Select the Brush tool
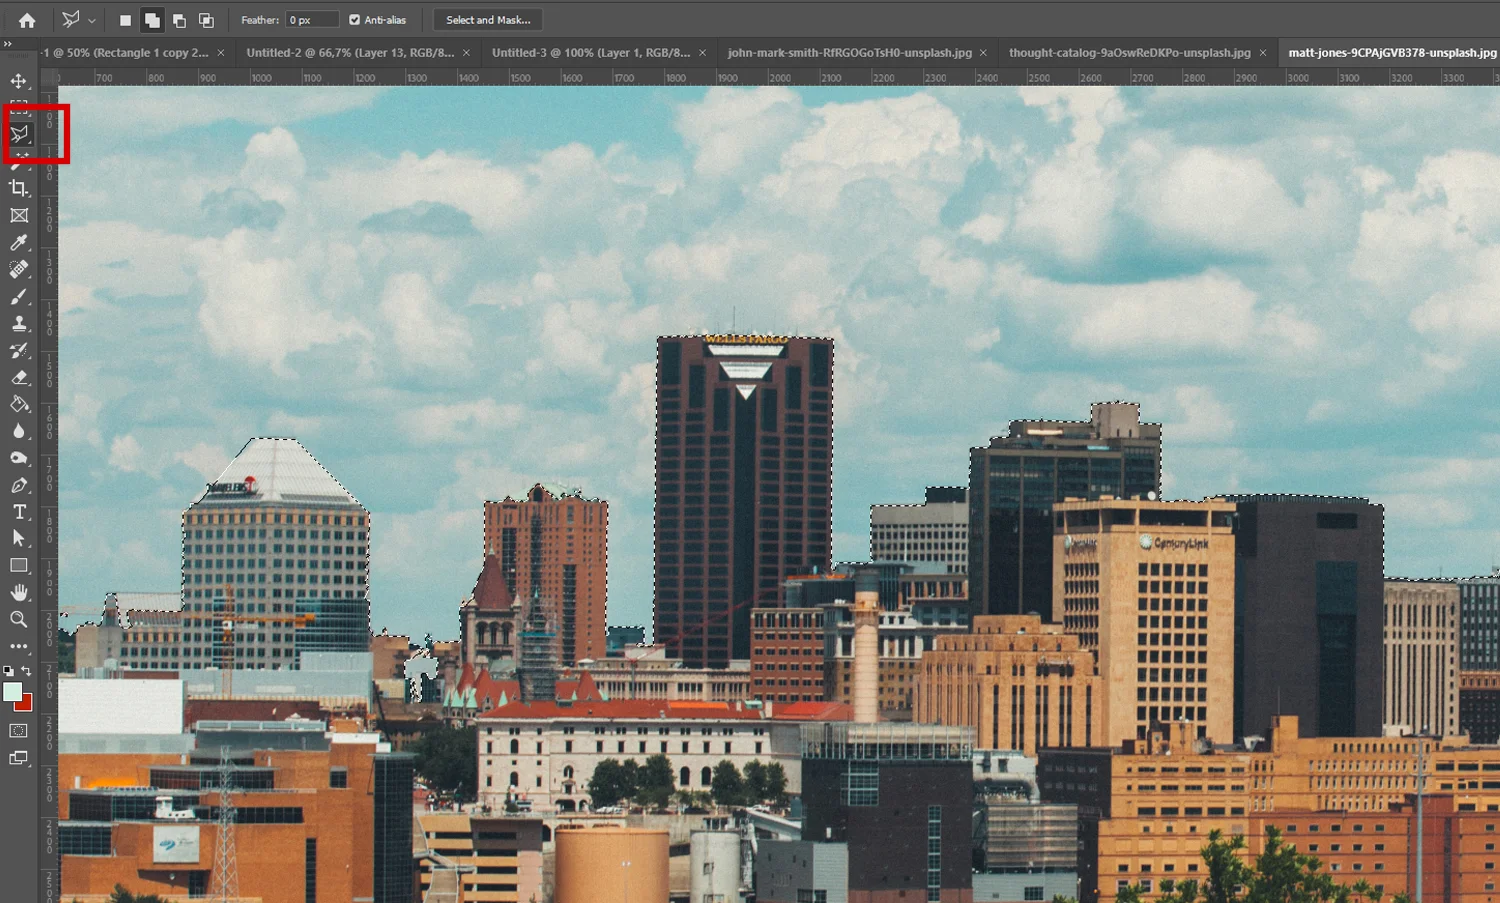Screen dimensions: 1500x903 (19, 297)
